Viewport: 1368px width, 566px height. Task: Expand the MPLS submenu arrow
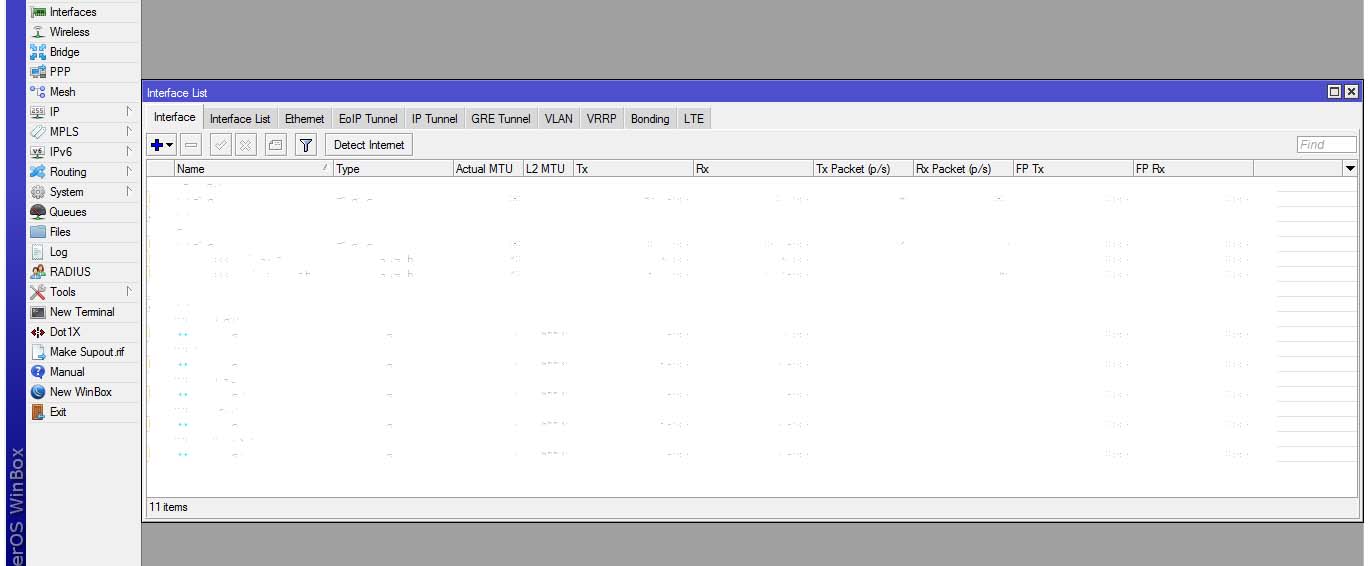click(129, 131)
